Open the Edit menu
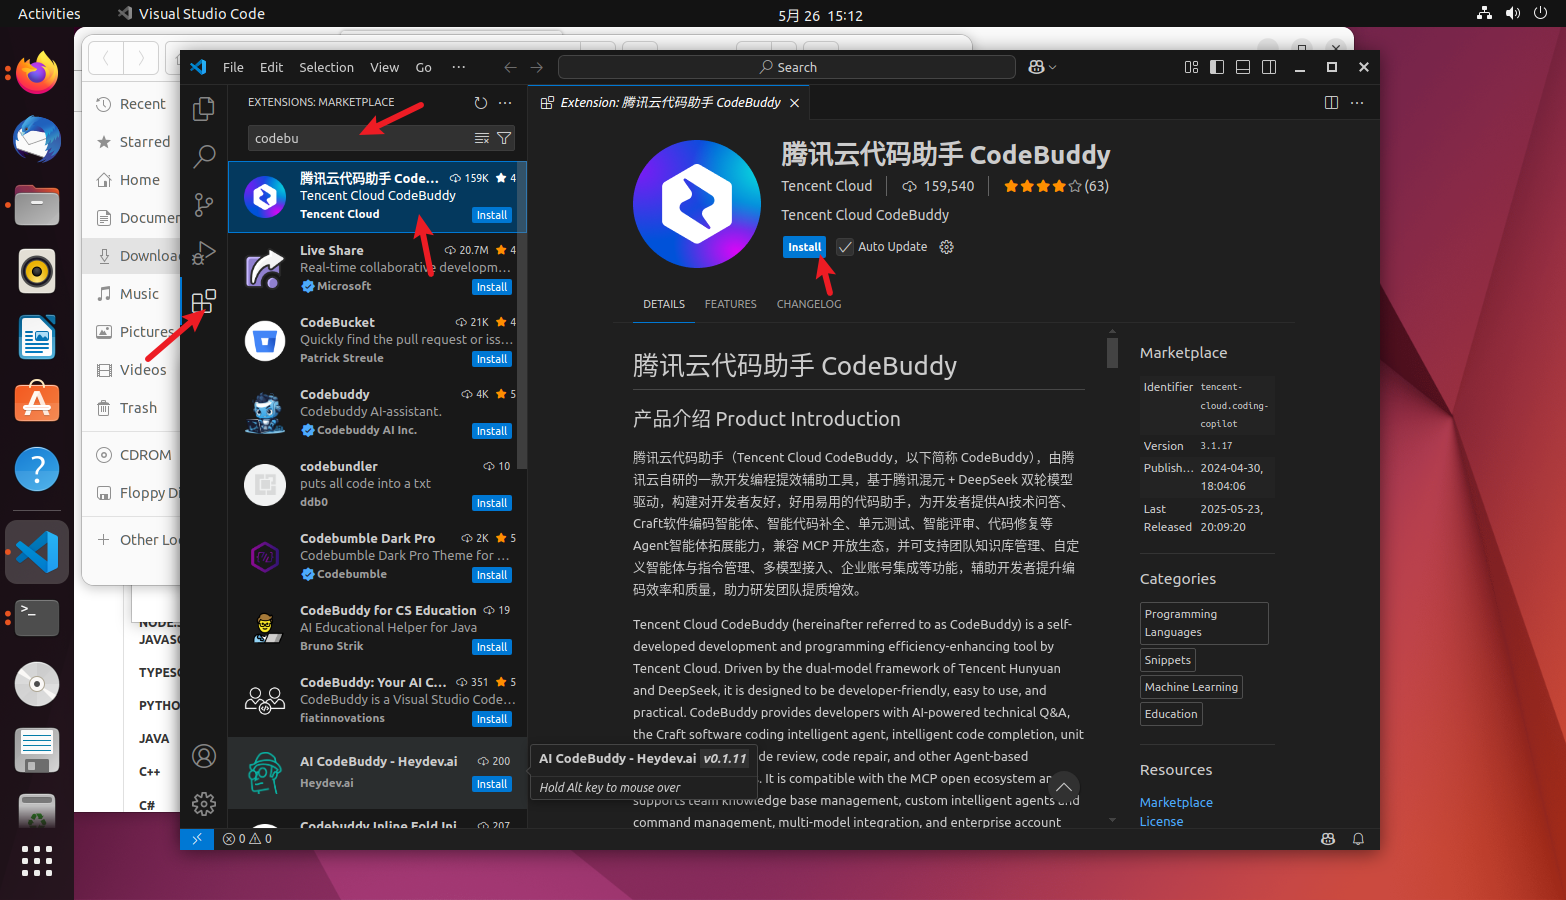Image resolution: width=1566 pixels, height=900 pixels. 271,67
